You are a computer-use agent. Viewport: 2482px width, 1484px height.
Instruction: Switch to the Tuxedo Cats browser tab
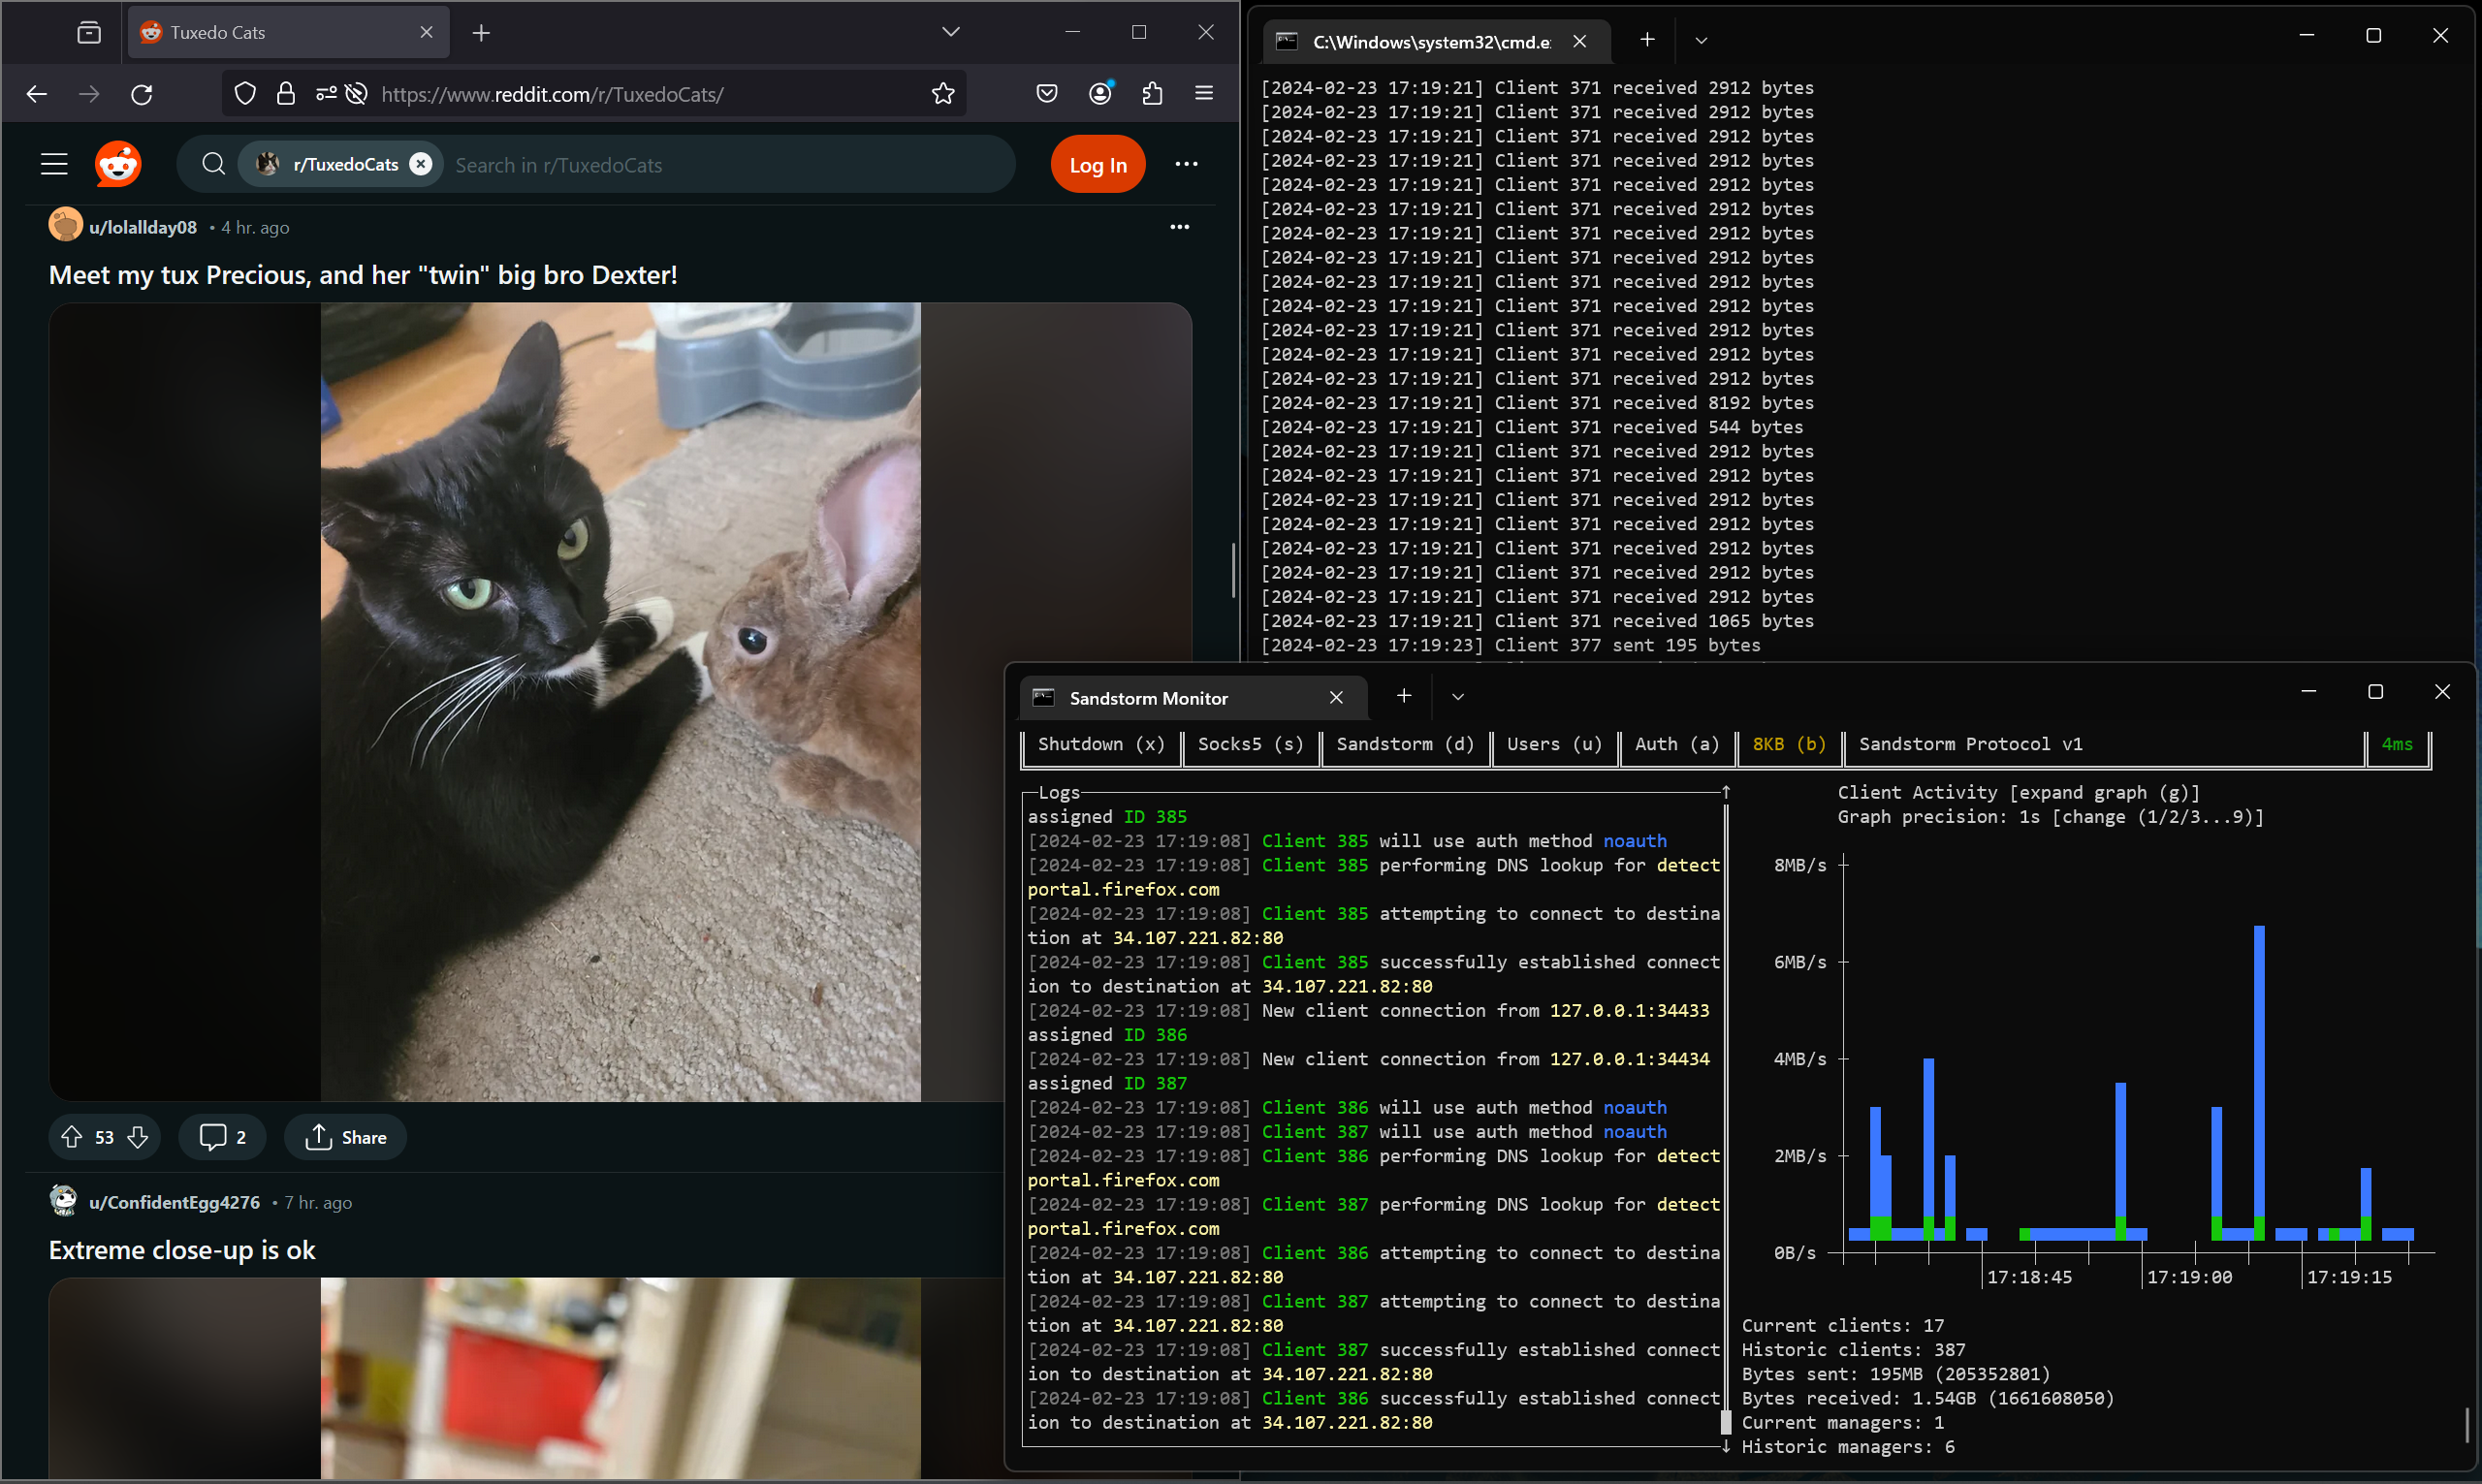click(x=270, y=32)
